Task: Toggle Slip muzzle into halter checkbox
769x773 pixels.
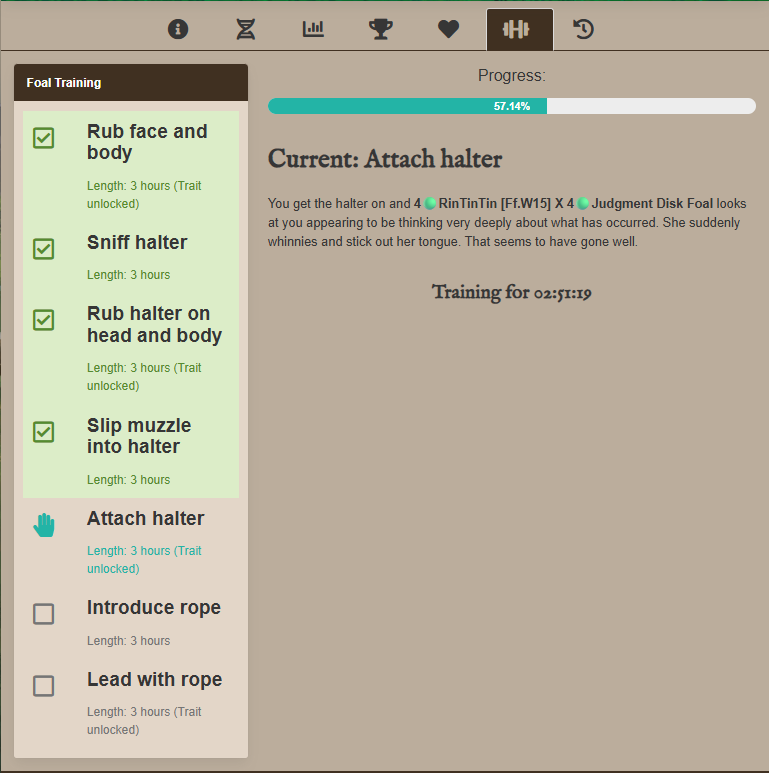Action: (43, 432)
